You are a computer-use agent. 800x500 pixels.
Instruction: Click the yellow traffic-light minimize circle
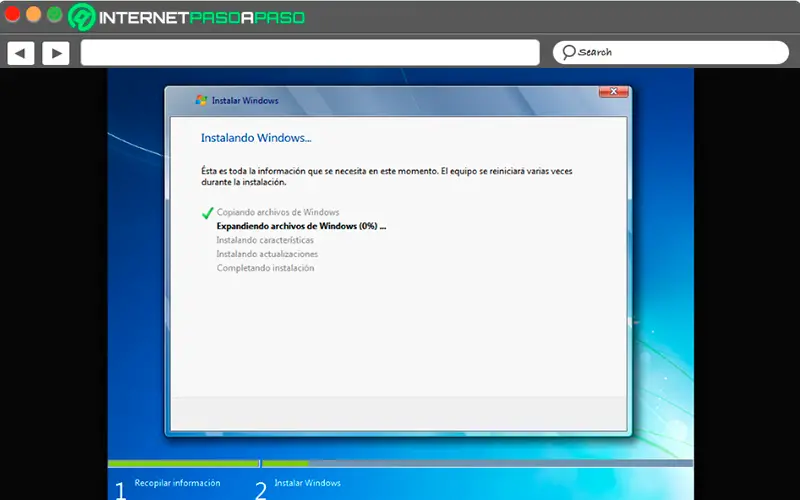tap(34, 14)
